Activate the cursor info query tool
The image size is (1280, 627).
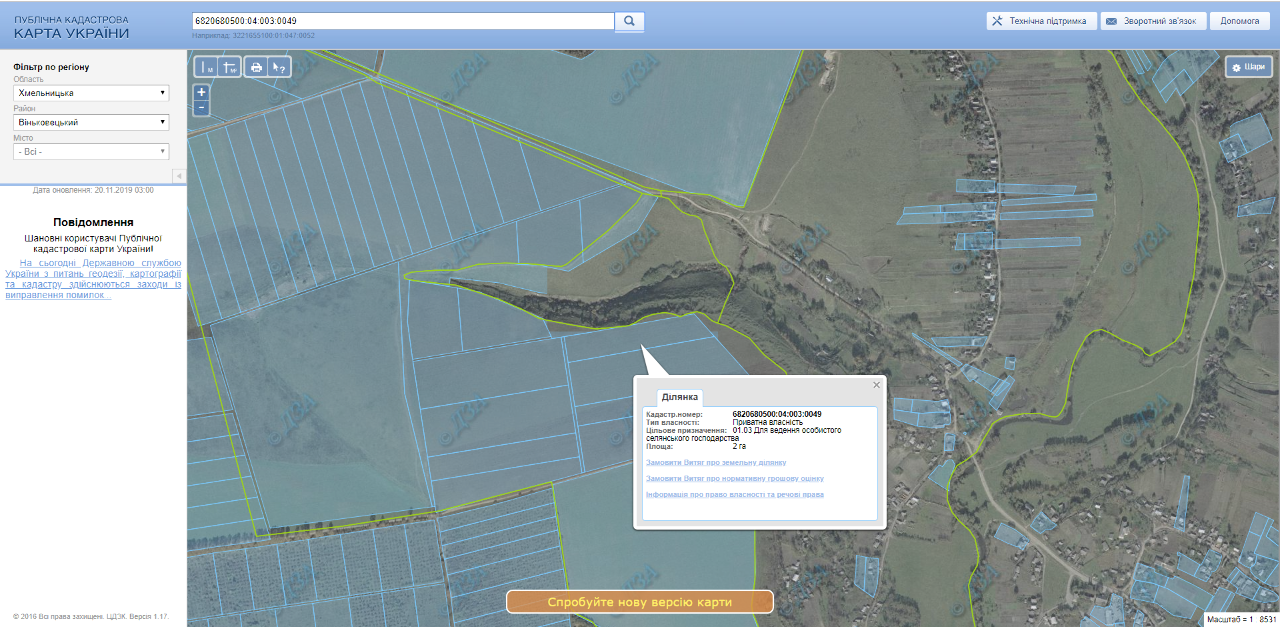coord(280,67)
